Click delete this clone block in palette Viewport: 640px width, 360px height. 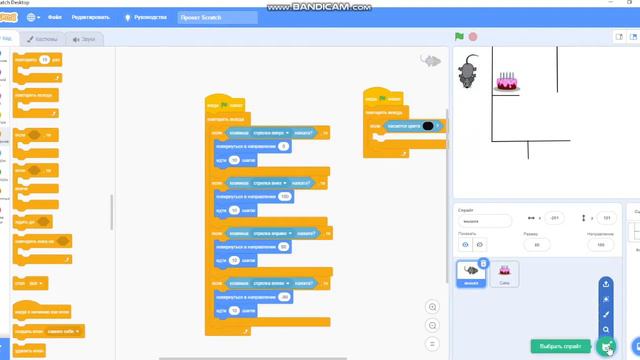click(x=29, y=351)
